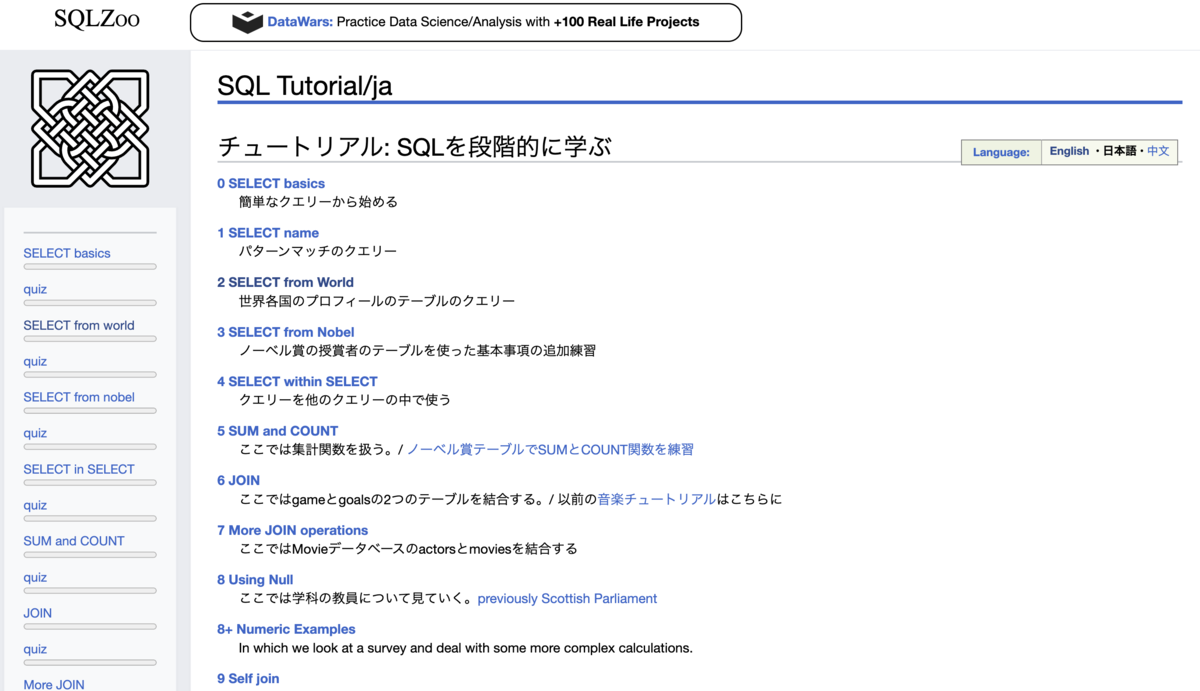Switch language to English
1200x691 pixels.
coord(1069,151)
